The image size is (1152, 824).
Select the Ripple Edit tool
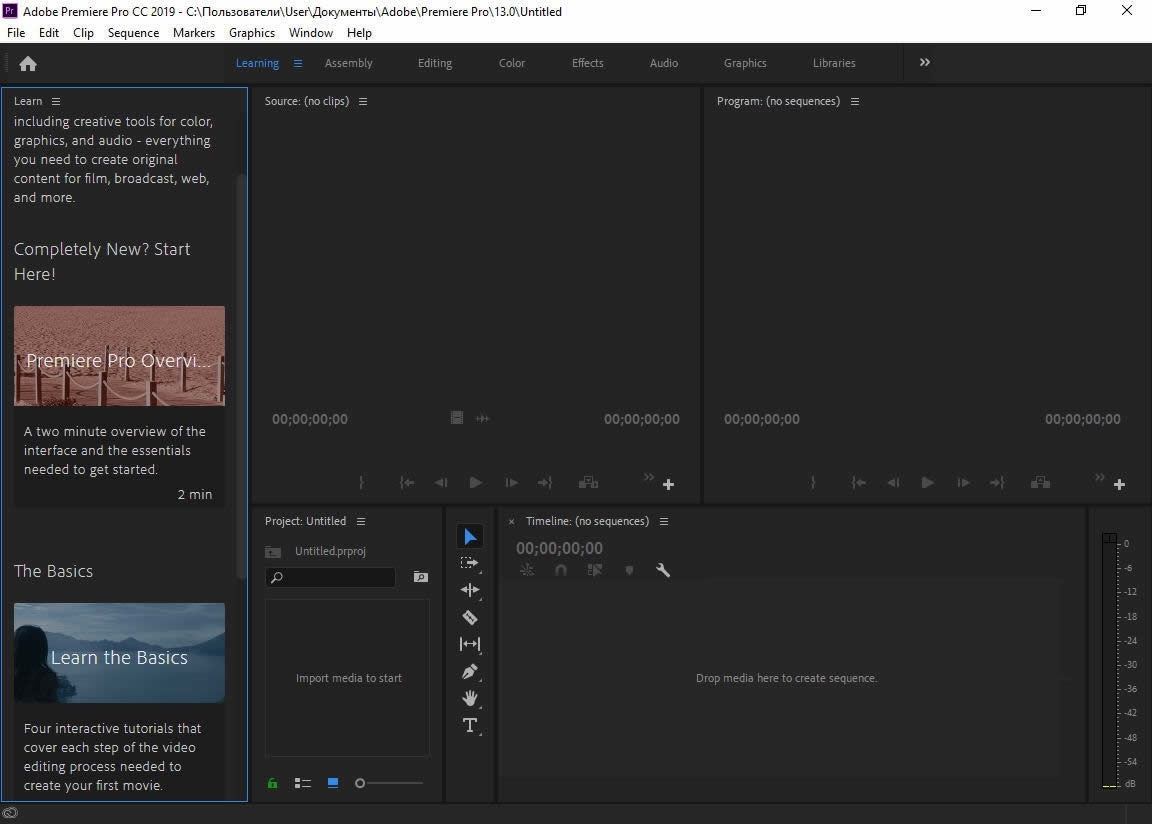469,590
